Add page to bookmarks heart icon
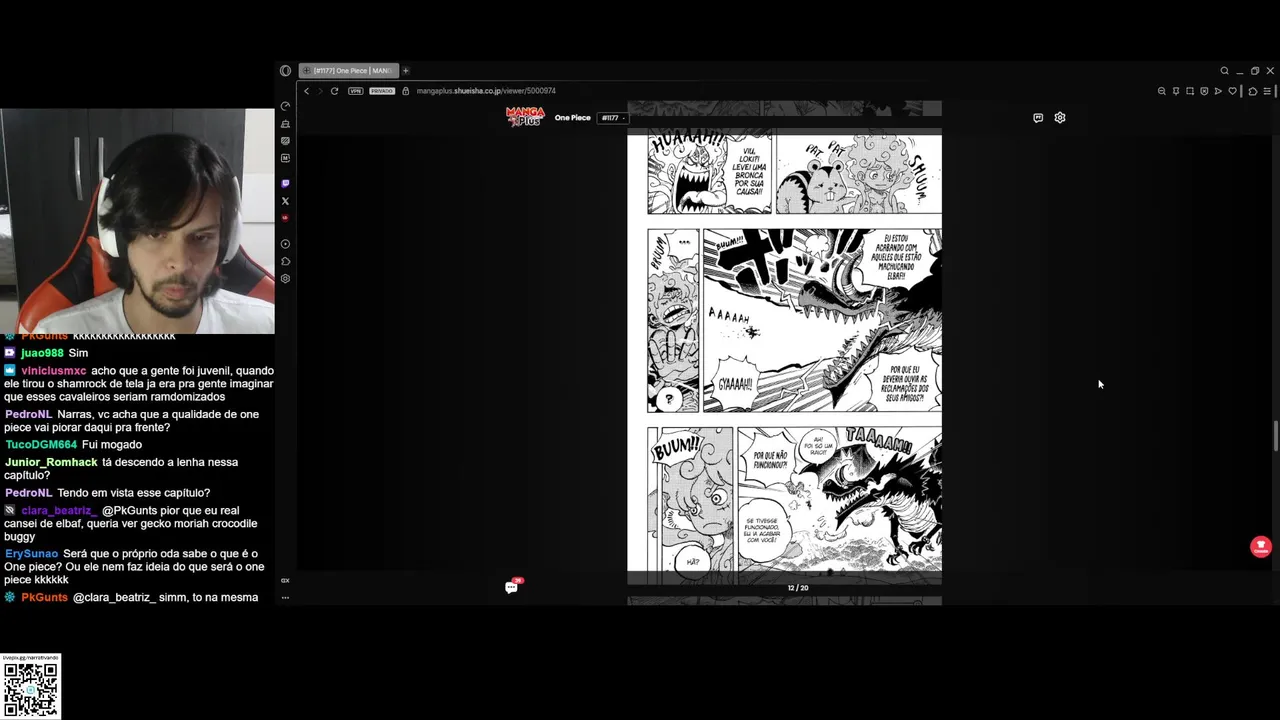 pyautogui.click(x=1233, y=91)
